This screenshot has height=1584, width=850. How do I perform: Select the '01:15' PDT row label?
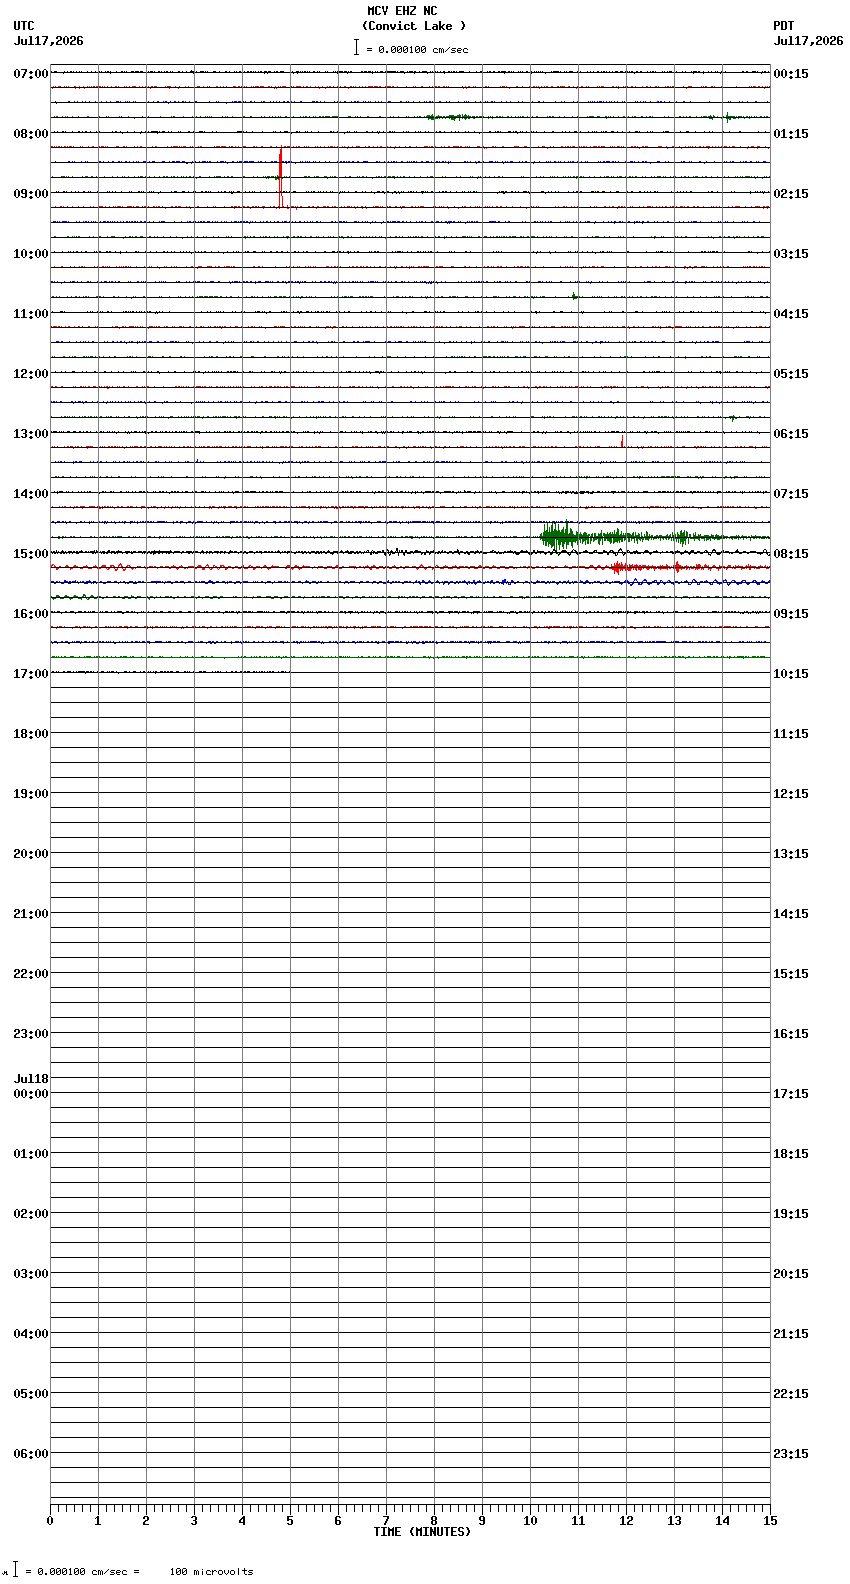tap(791, 134)
